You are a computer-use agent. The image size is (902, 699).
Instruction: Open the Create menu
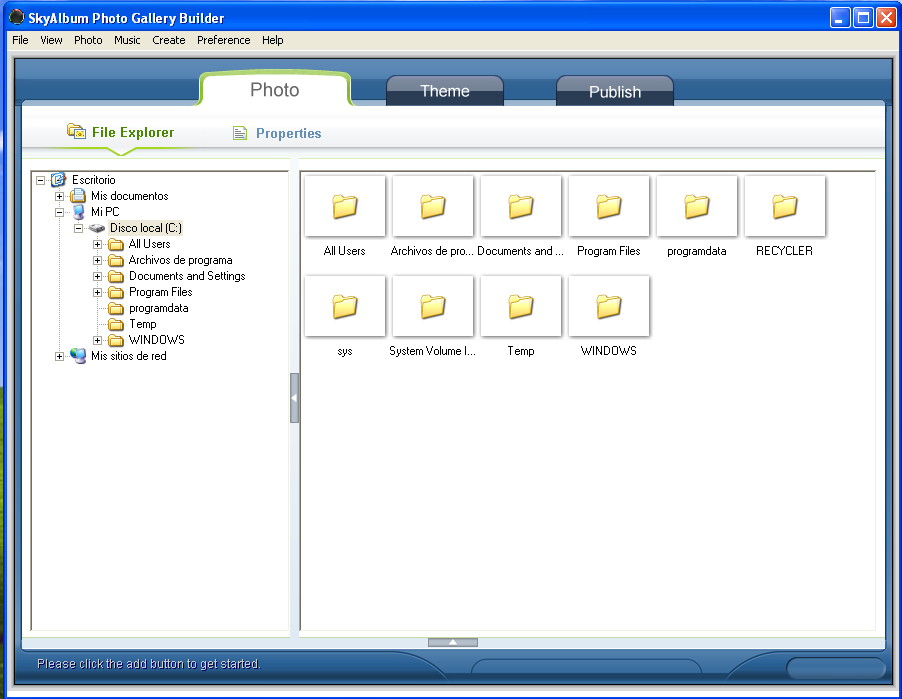pos(169,40)
